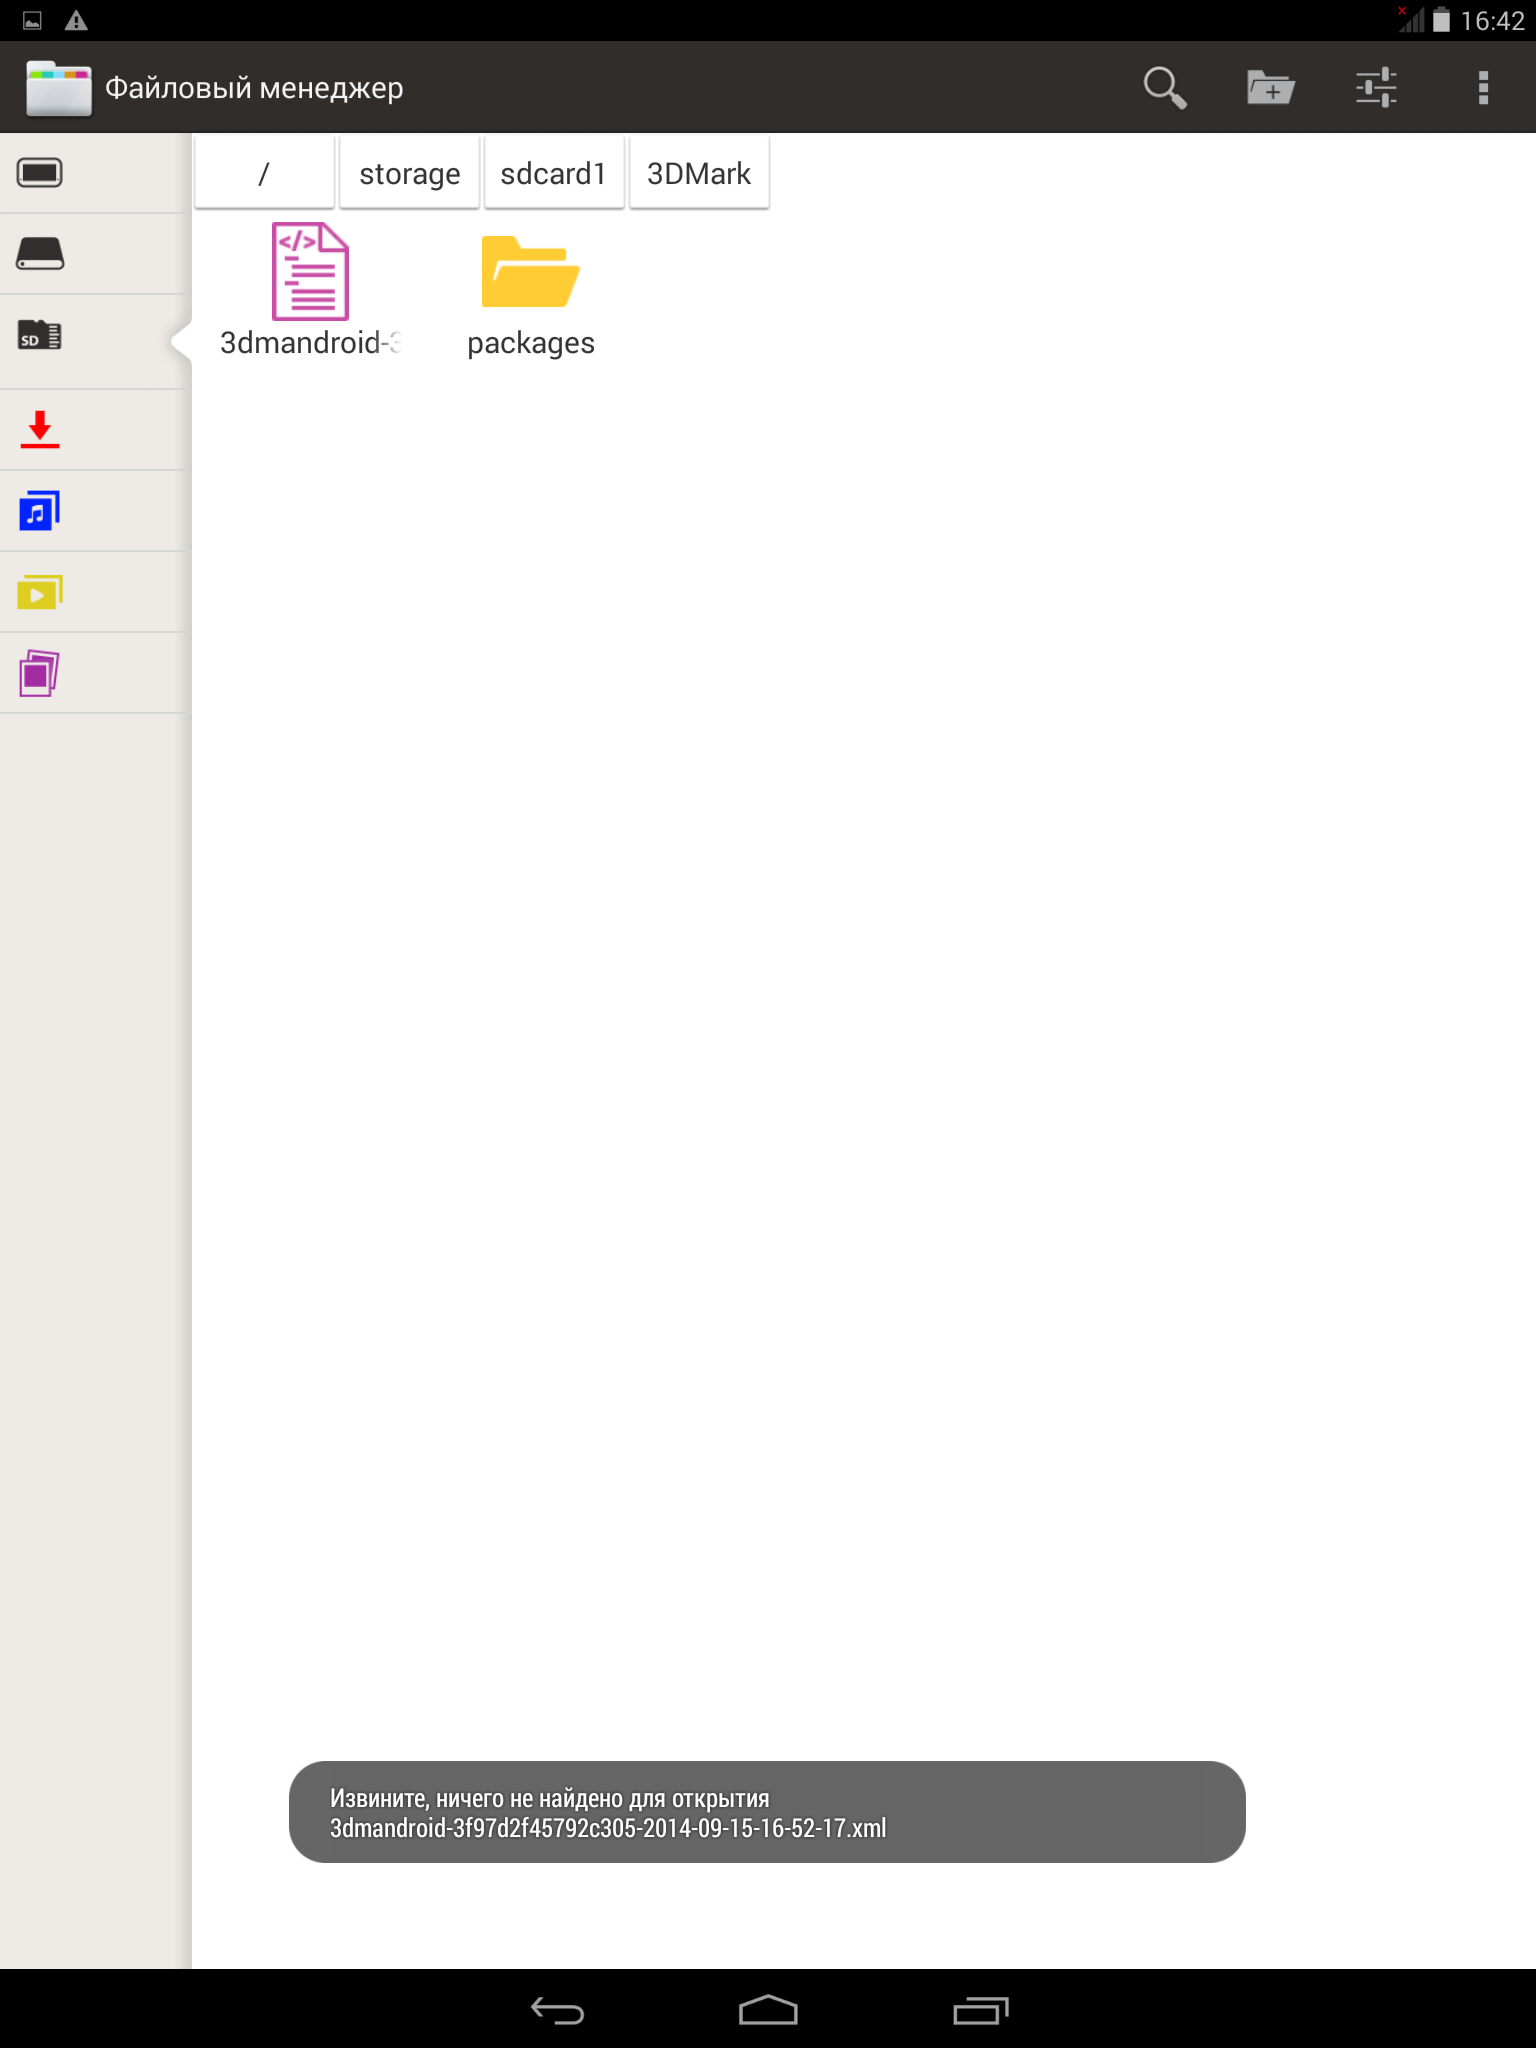1536x2048 pixels.
Task: Tap the Файловый менеджер app logo
Action: tap(58, 88)
